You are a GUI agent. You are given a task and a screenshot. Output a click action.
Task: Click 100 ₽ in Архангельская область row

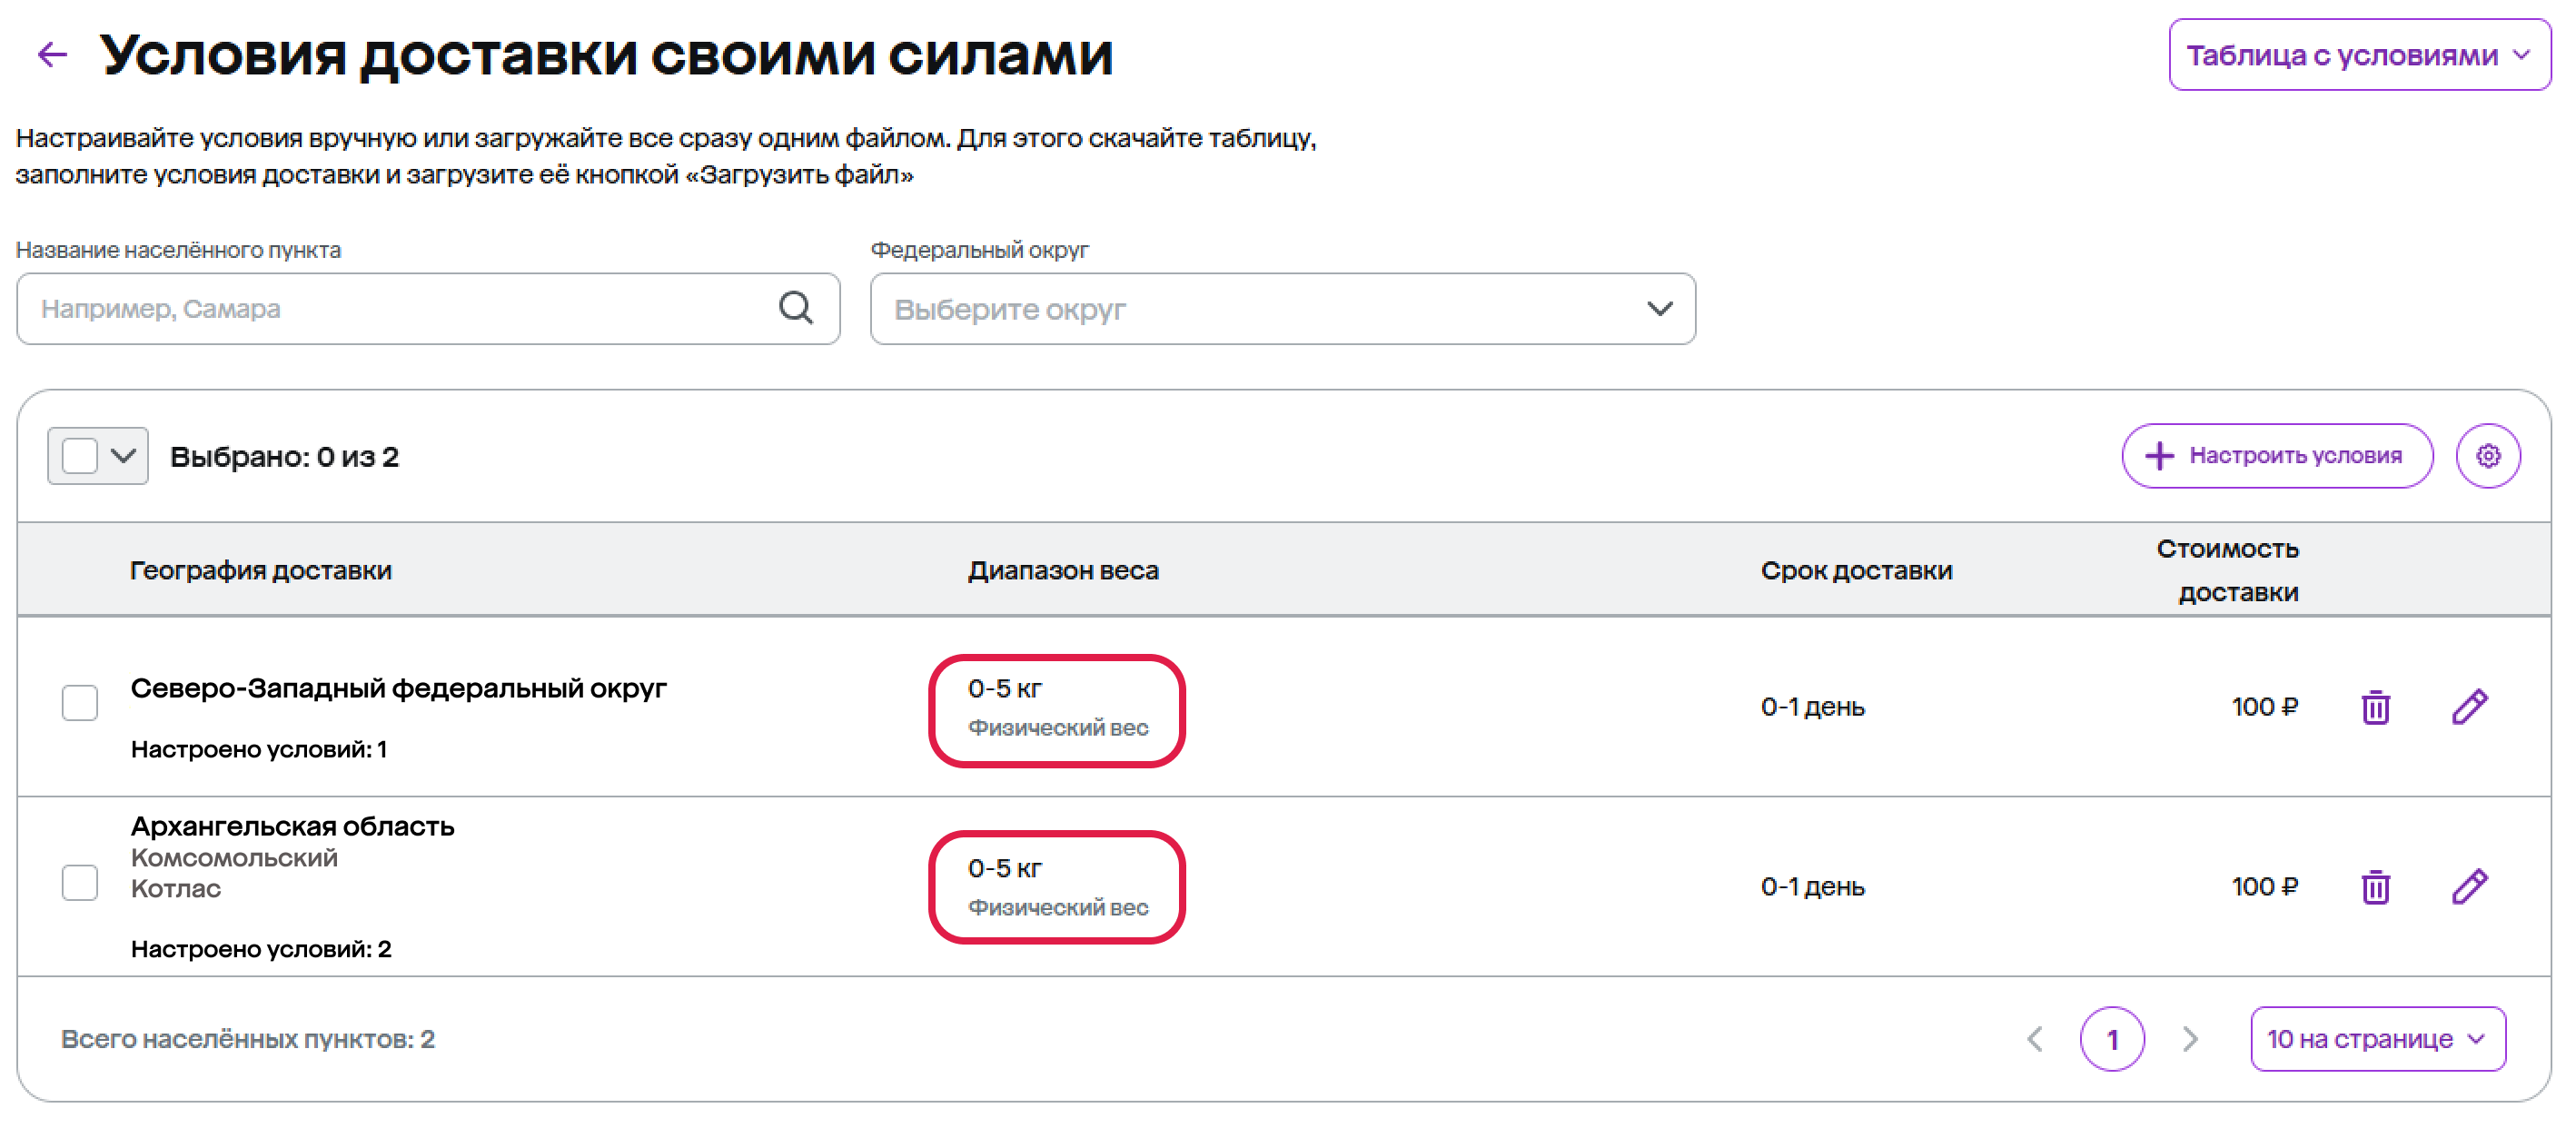2264,887
